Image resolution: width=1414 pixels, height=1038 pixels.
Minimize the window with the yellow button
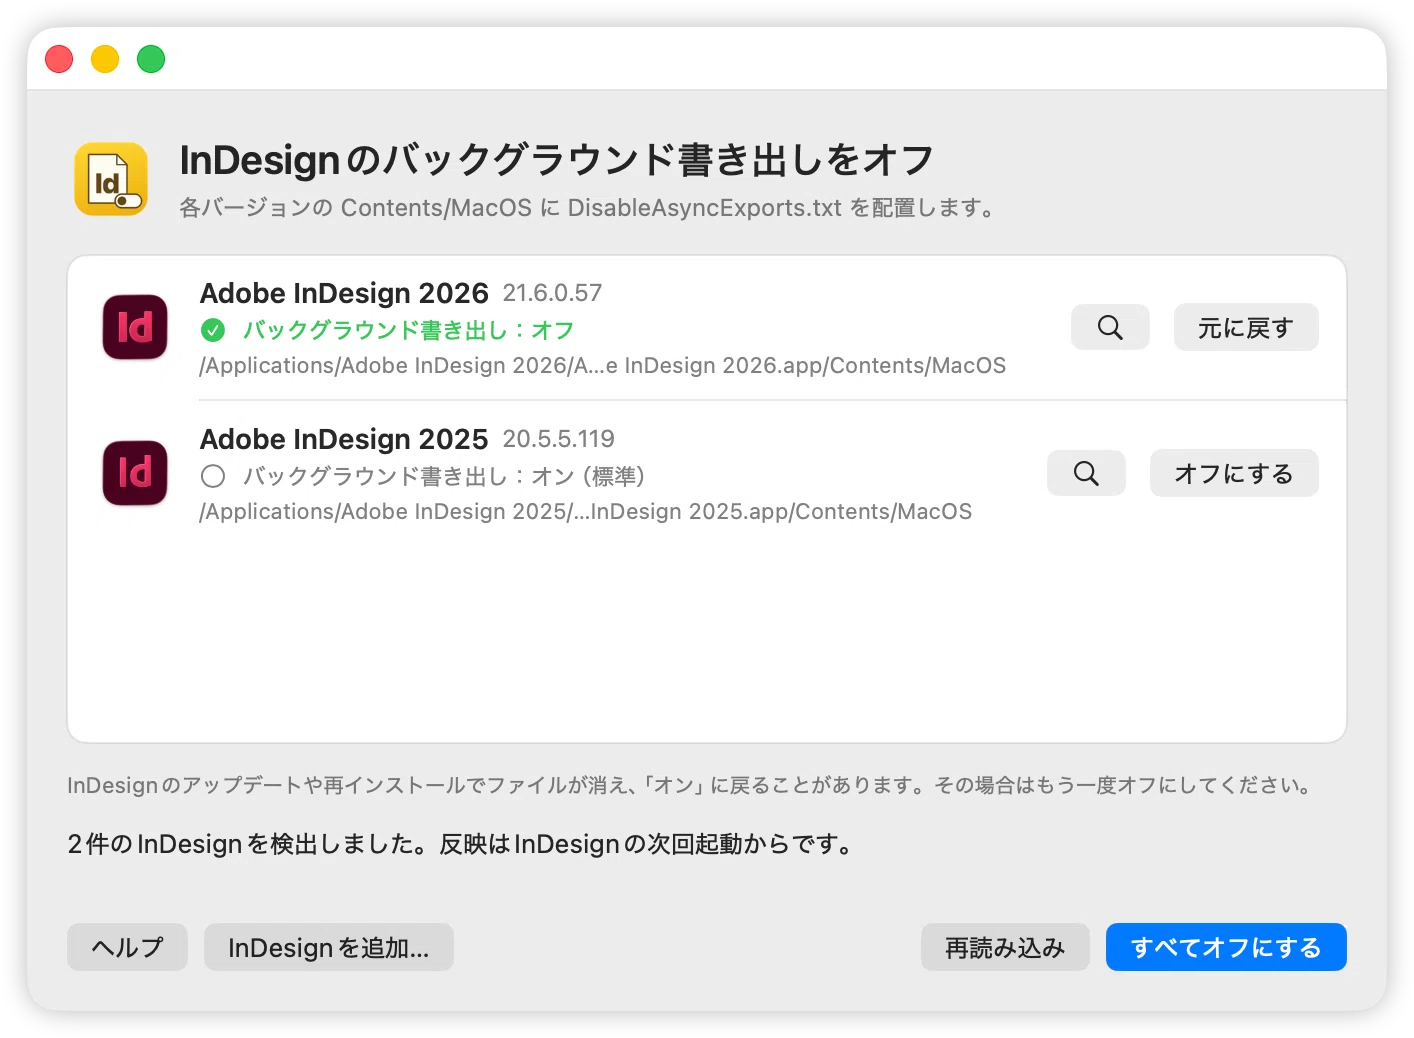pos(105,59)
